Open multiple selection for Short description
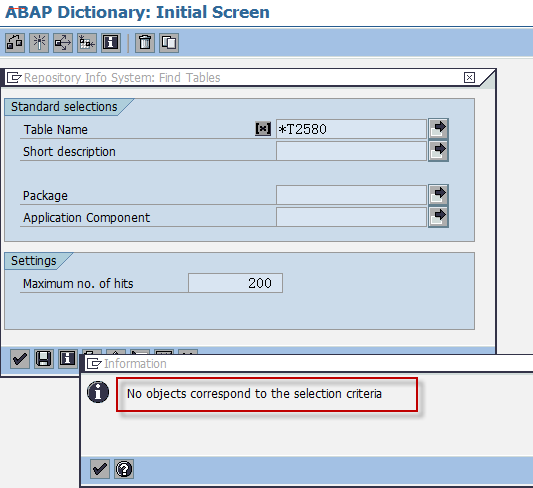Viewport: 533px width, 488px height. pos(439,151)
